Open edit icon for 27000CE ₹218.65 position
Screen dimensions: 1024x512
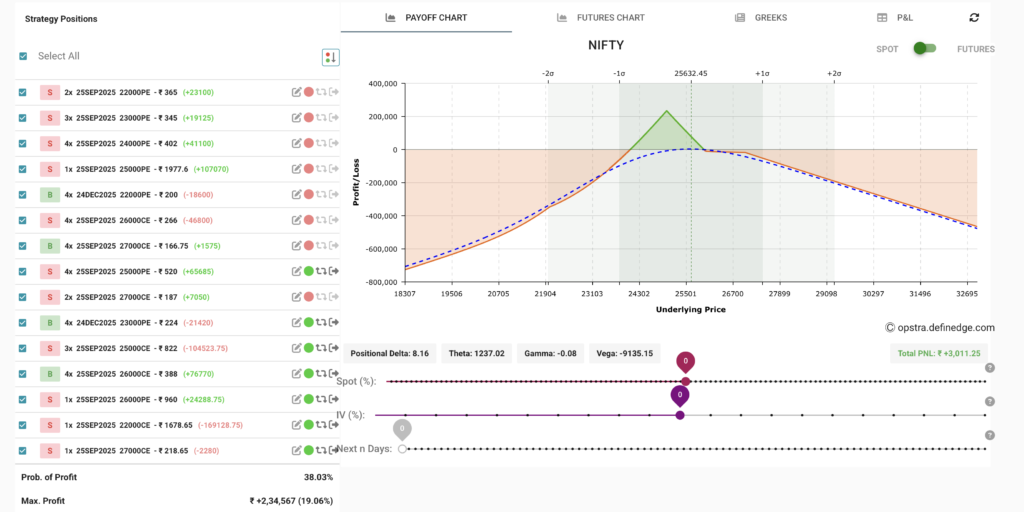pos(296,451)
